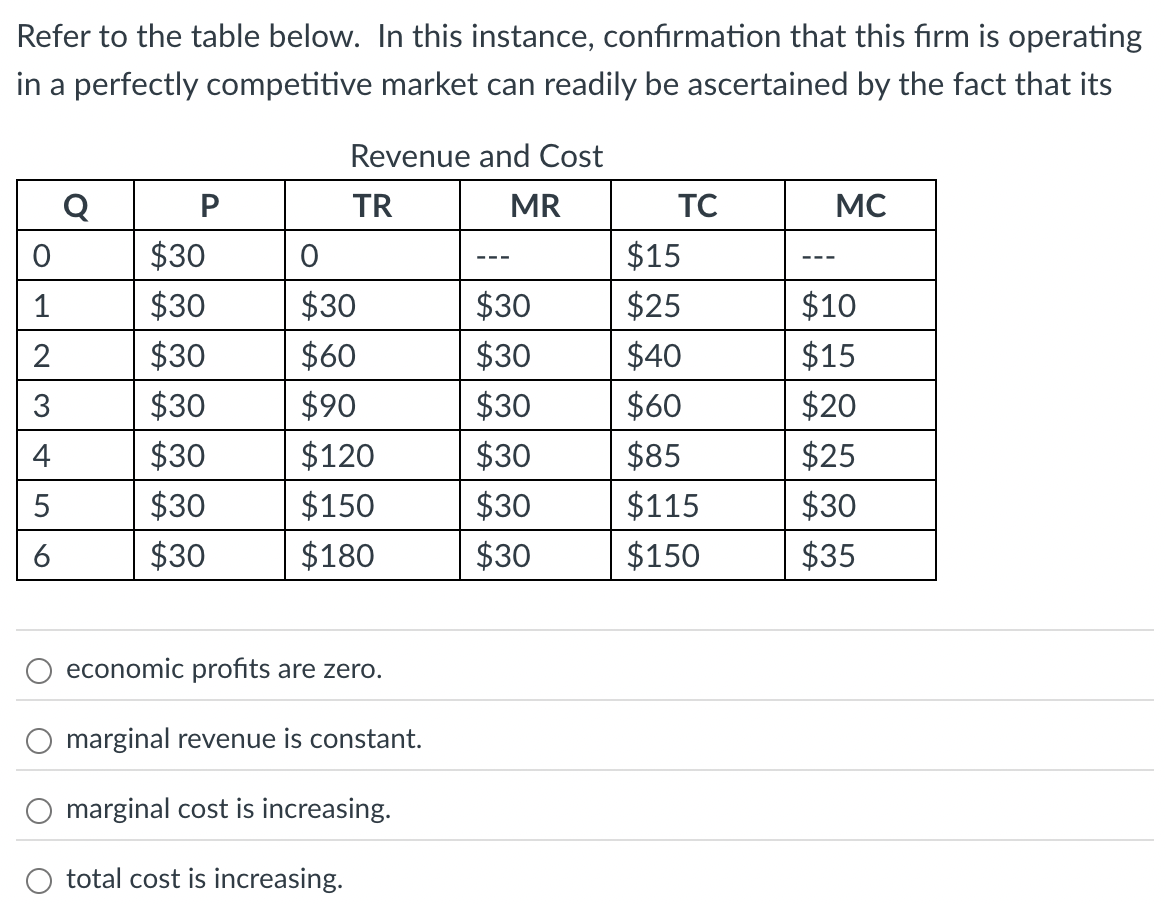Click the TR column header
Screen dimensions: 1166x904
(371, 205)
